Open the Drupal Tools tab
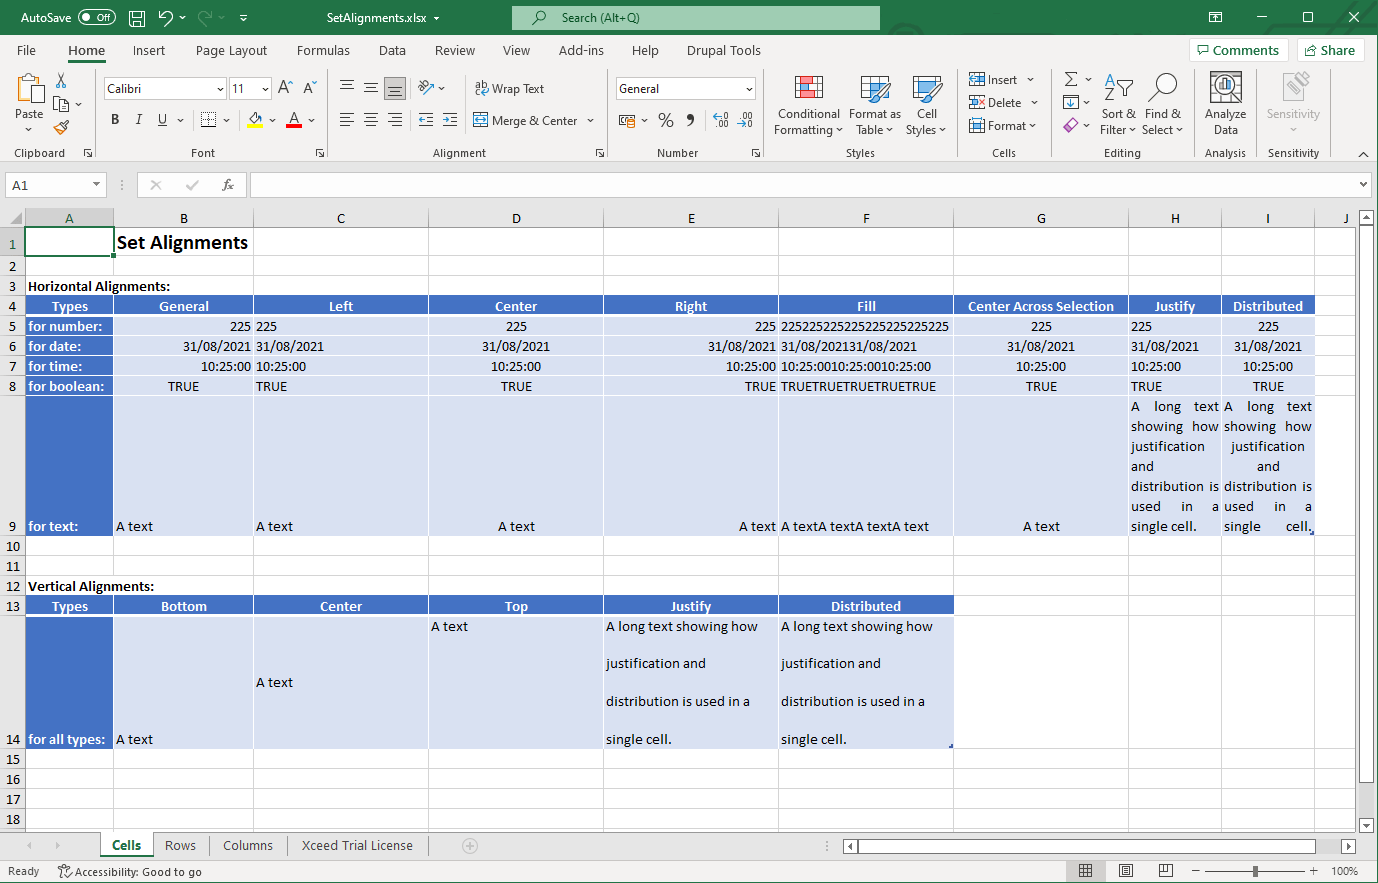Screen dimensions: 1378x883 (724, 50)
